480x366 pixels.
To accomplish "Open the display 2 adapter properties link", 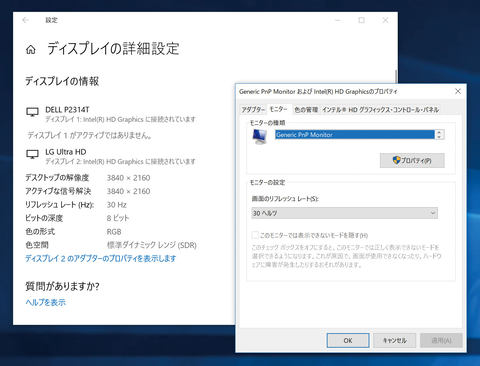I will point(101,258).
